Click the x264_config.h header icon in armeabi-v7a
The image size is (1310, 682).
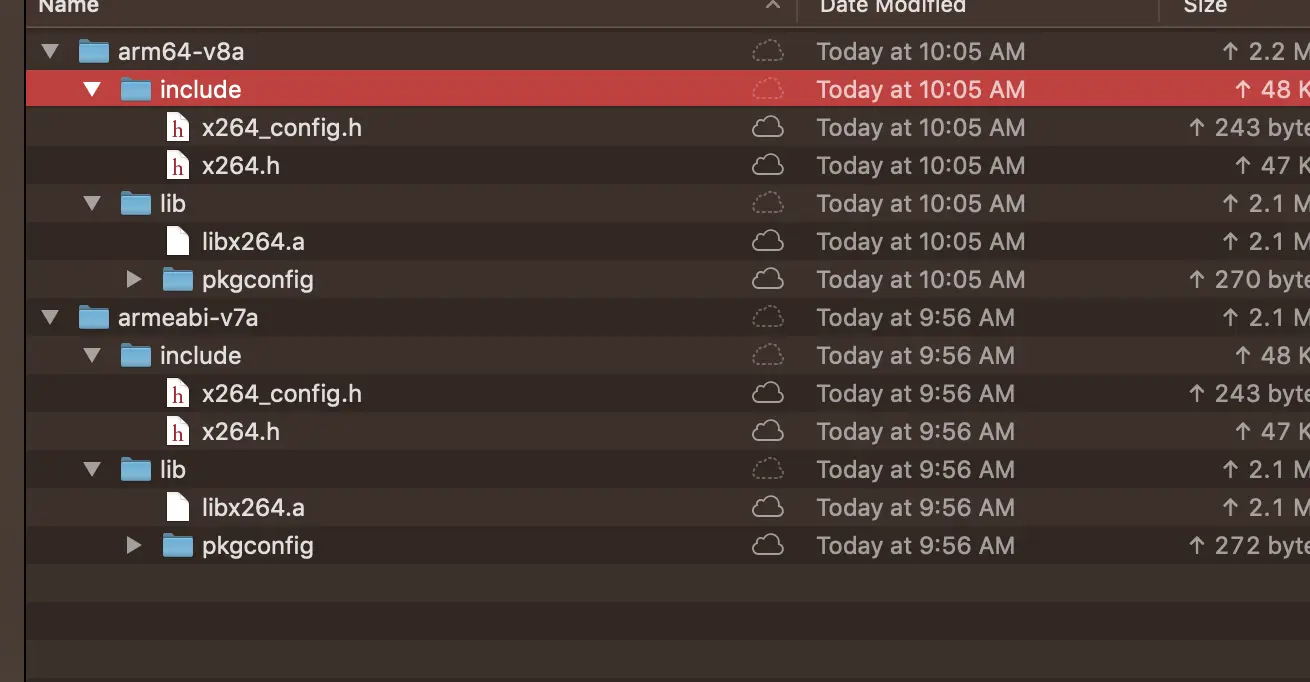(178, 393)
